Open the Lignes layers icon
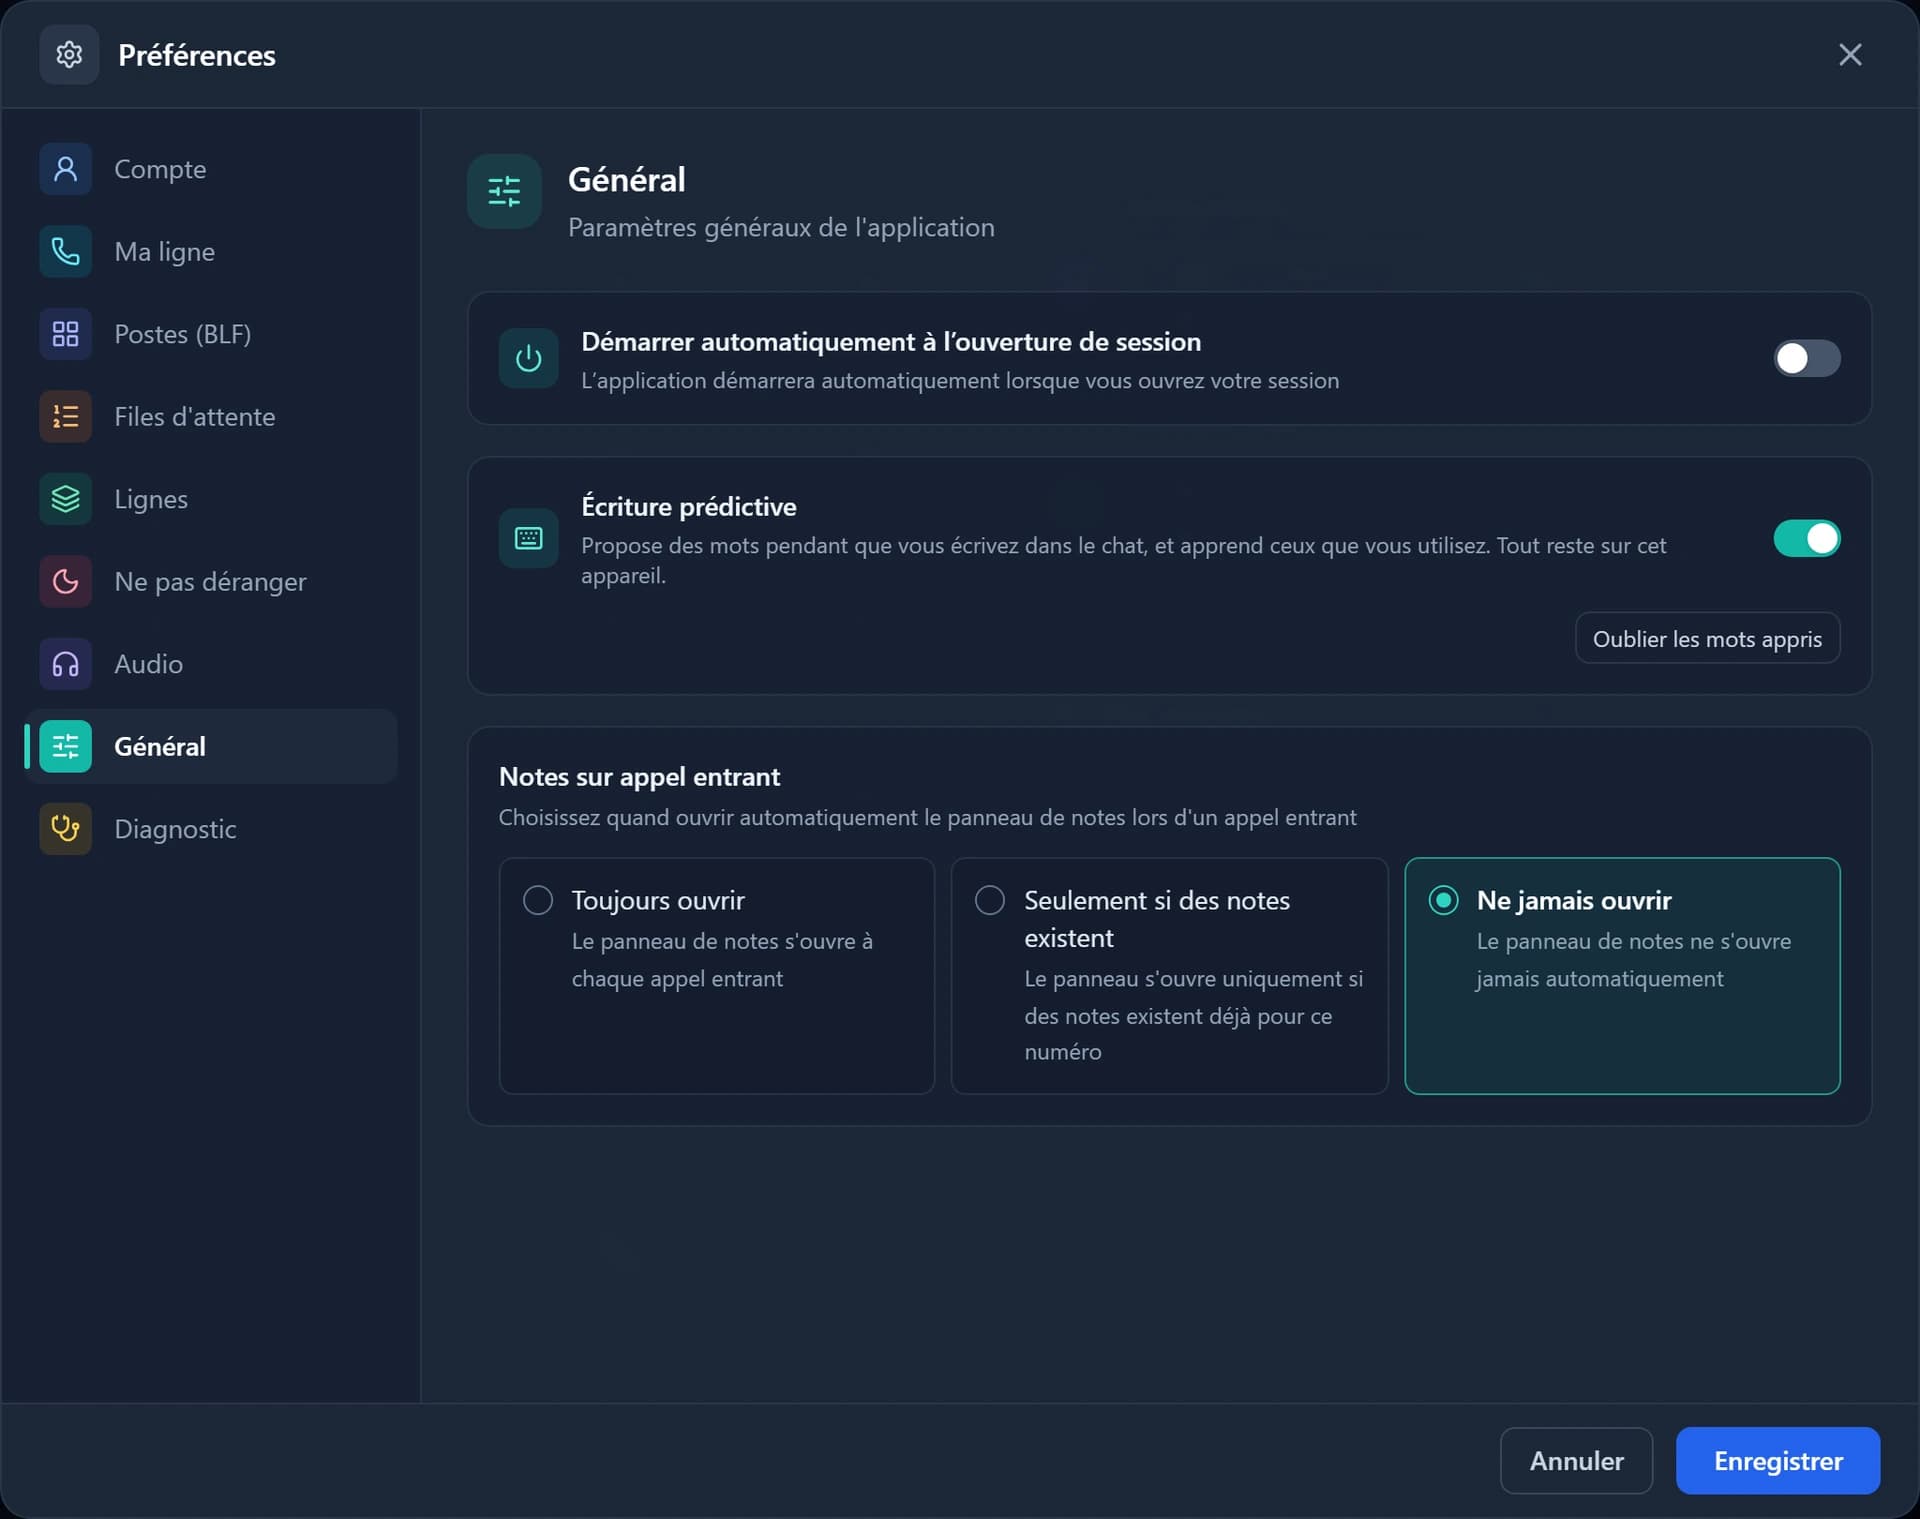The height and width of the screenshot is (1519, 1920). [65, 499]
